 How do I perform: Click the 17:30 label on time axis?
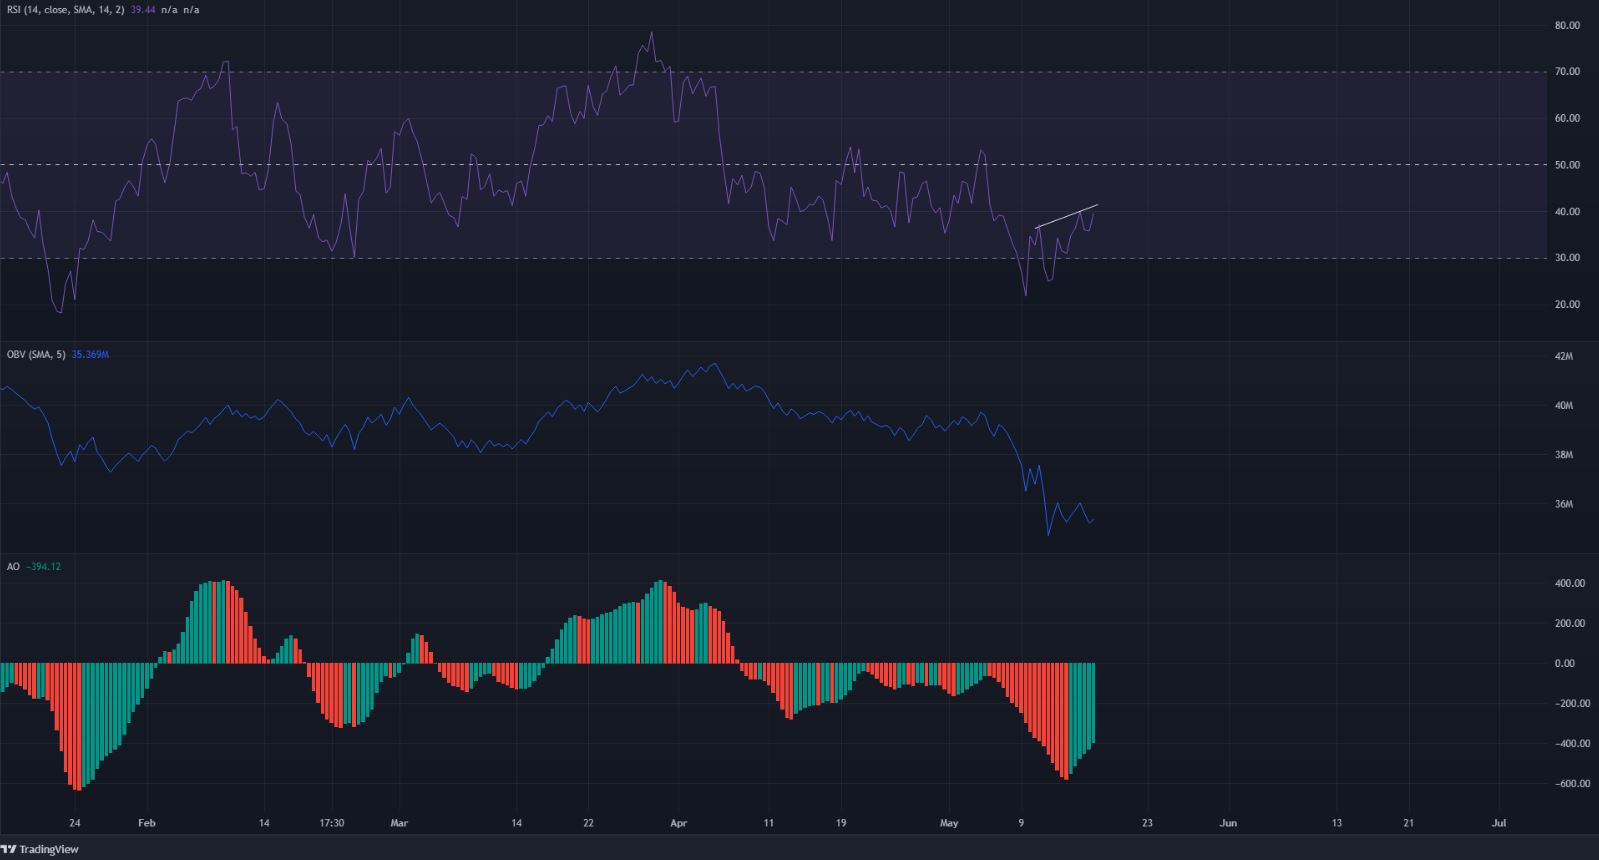pyautogui.click(x=331, y=824)
